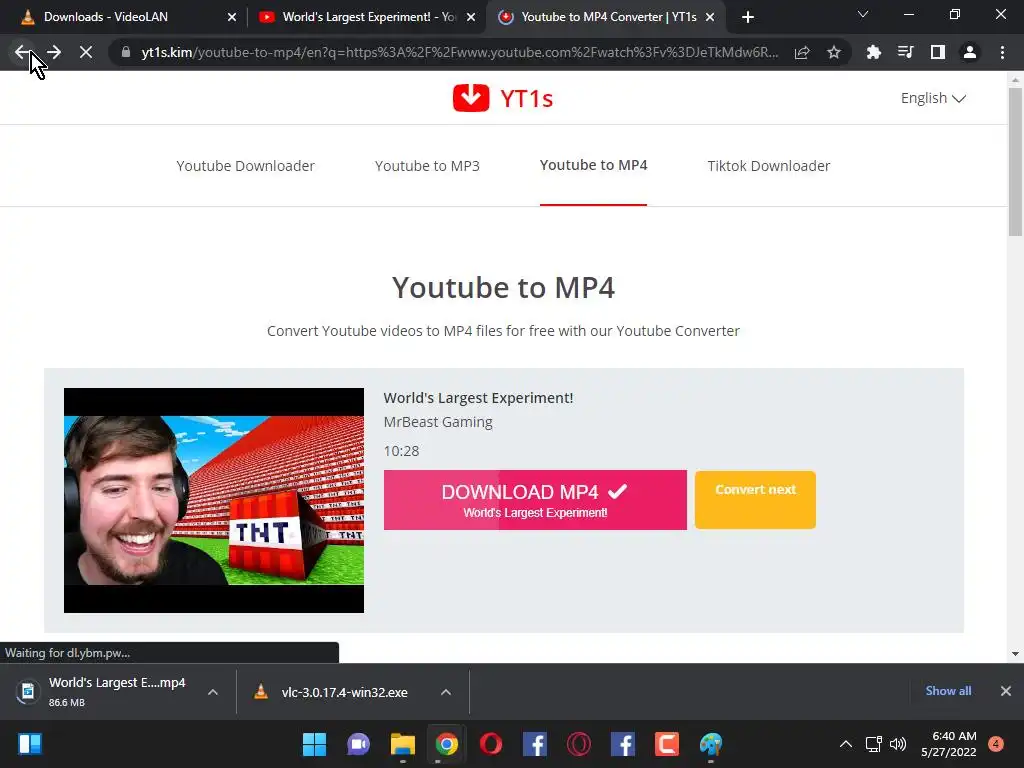Open the media control icon in toolbar
Image resolution: width=1024 pixels, height=768 pixels.
click(905, 52)
